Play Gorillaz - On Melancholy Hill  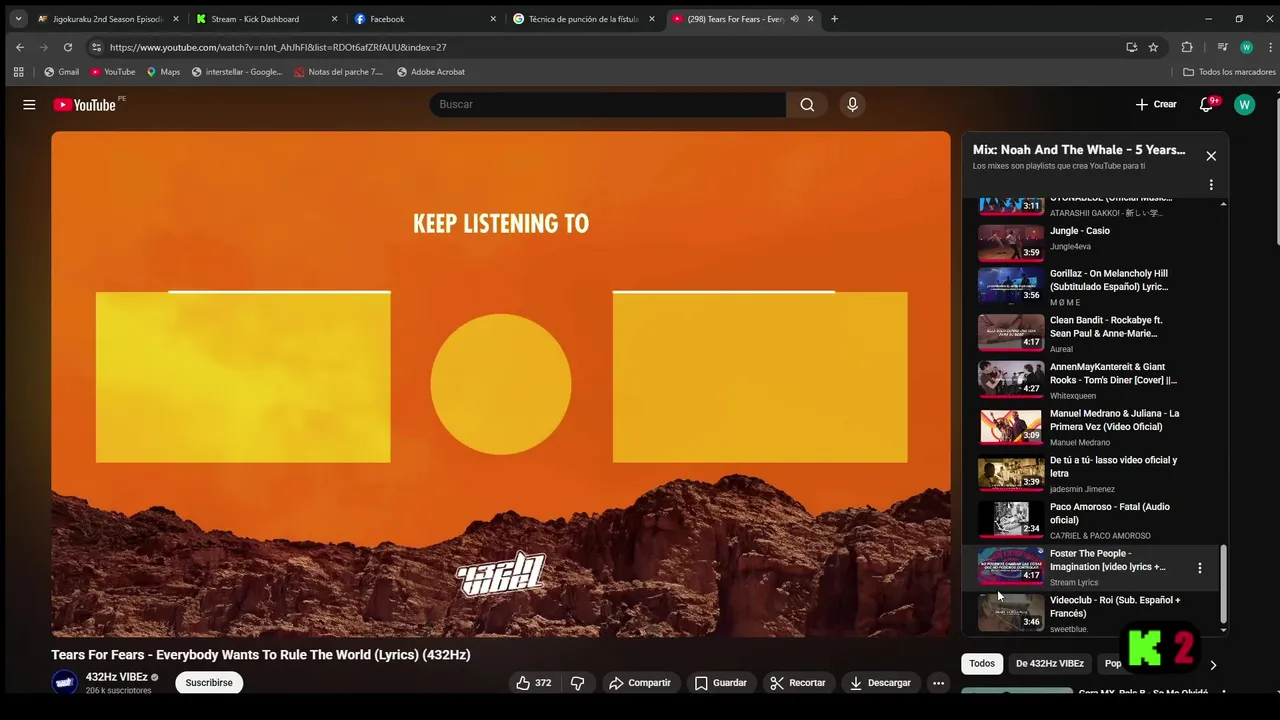(x=1091, y=286)
